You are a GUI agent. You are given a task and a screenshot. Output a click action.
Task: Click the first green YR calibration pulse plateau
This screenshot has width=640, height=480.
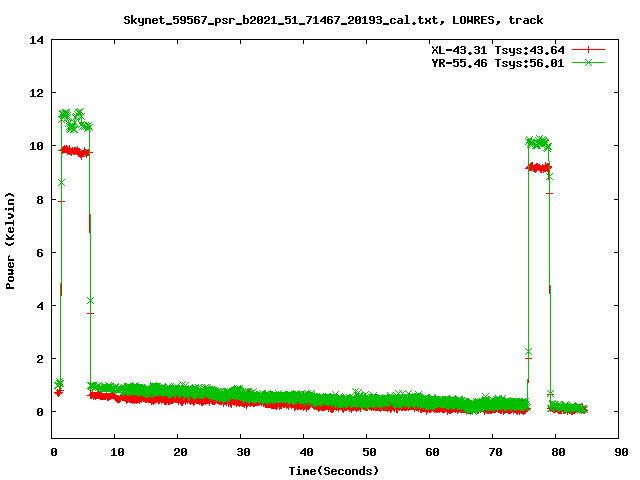(x=76, y=120)
